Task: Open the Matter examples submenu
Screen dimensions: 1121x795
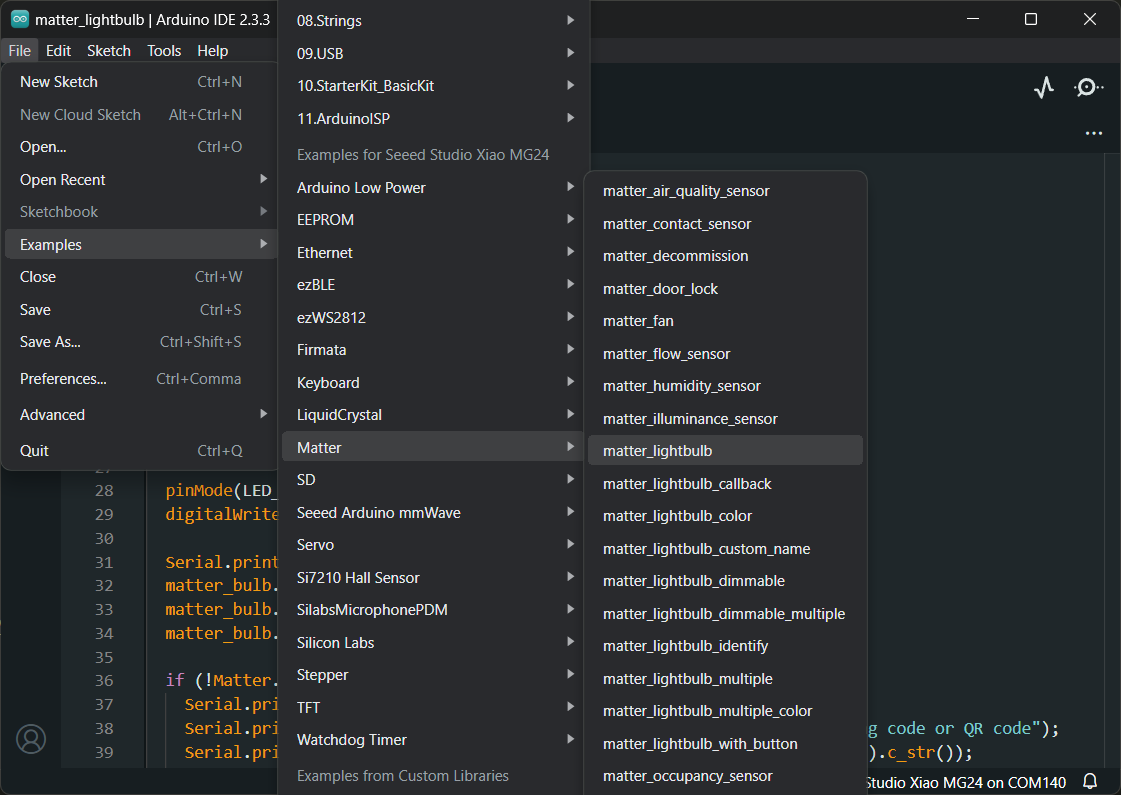Action: 434,448
